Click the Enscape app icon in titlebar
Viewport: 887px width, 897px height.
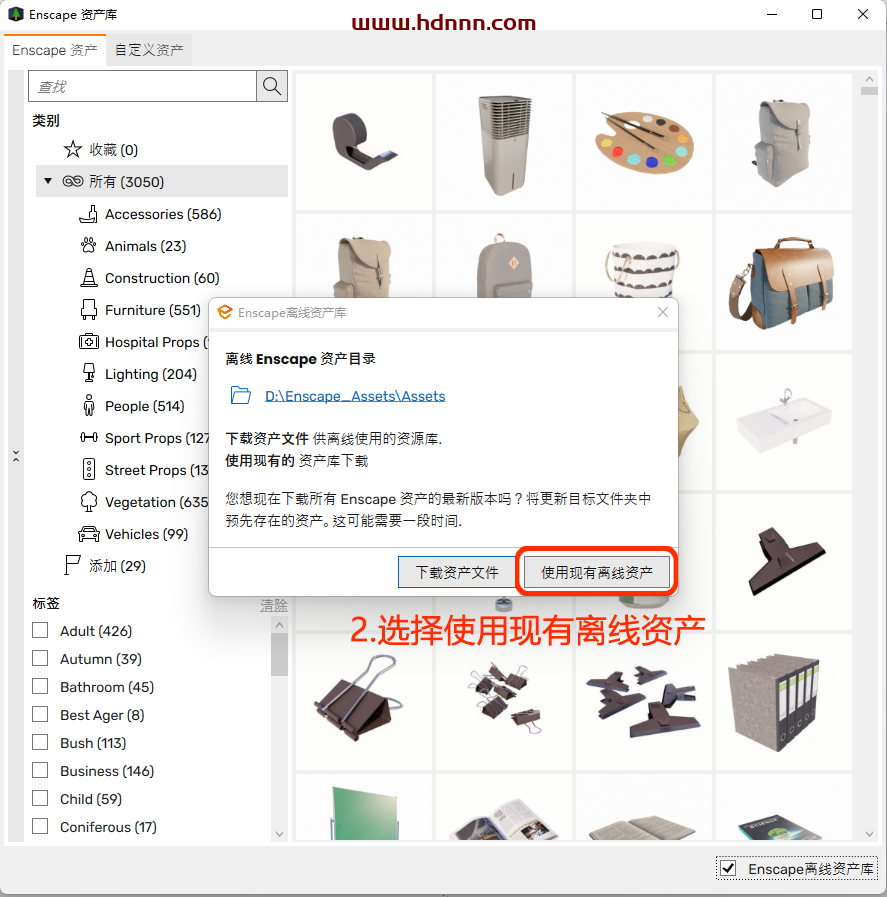click(15, 14)
